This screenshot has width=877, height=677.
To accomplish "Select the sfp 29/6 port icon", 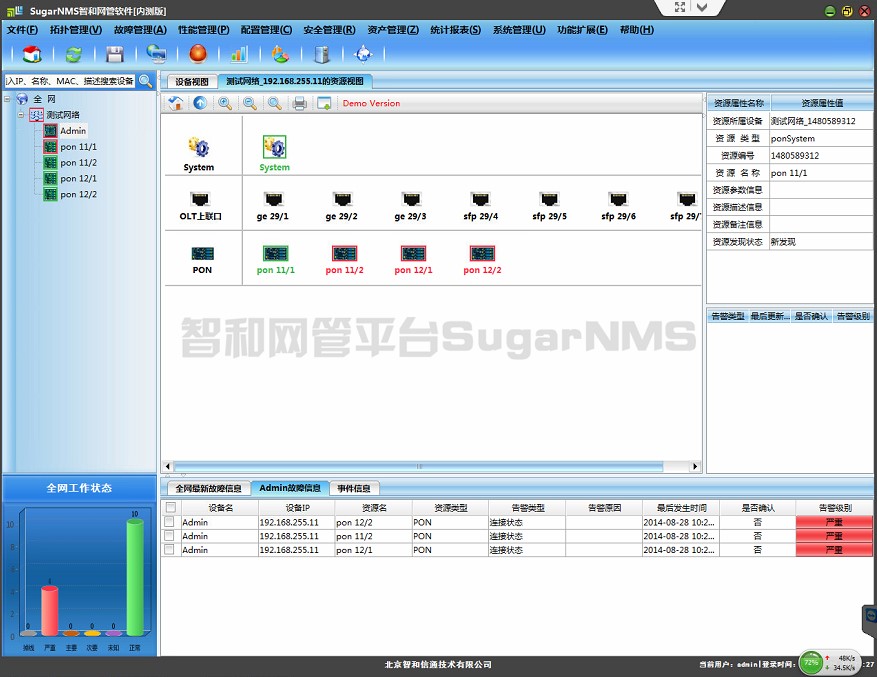I will point(619,199).
